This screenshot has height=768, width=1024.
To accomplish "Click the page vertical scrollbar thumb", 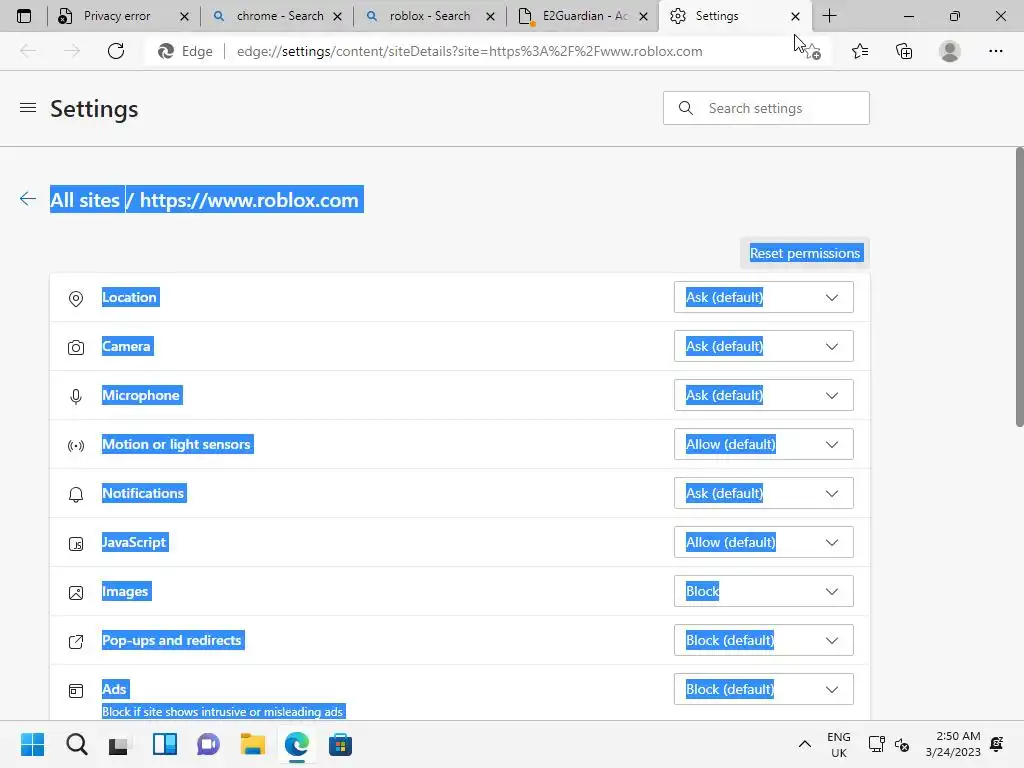I will [x=1019, y=287].
